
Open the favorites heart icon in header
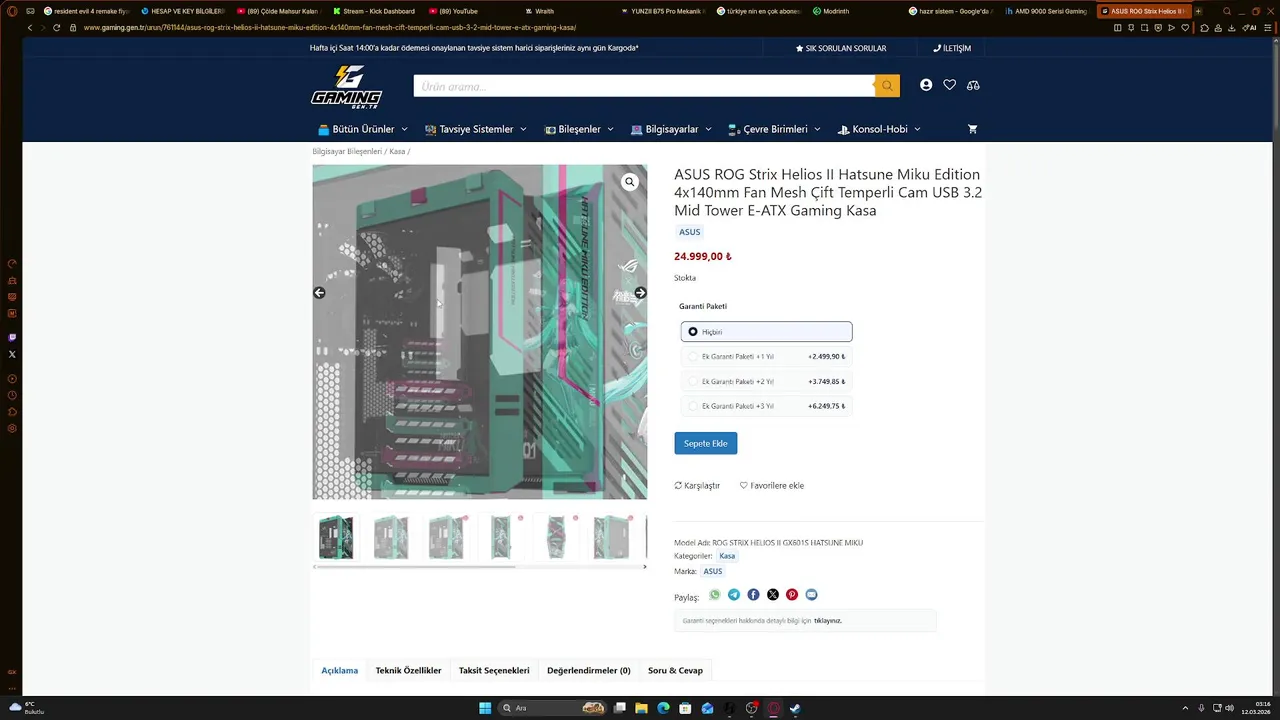[949, 85]
